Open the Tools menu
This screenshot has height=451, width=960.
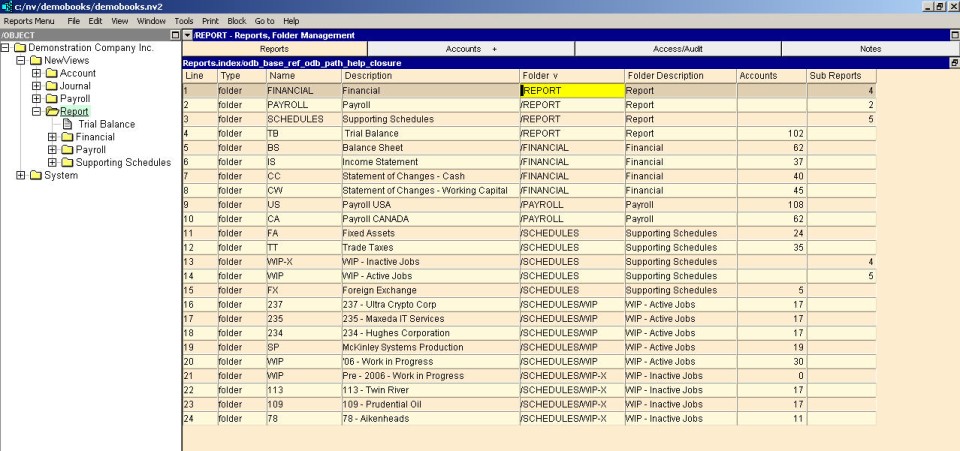[x=183, y=20]
